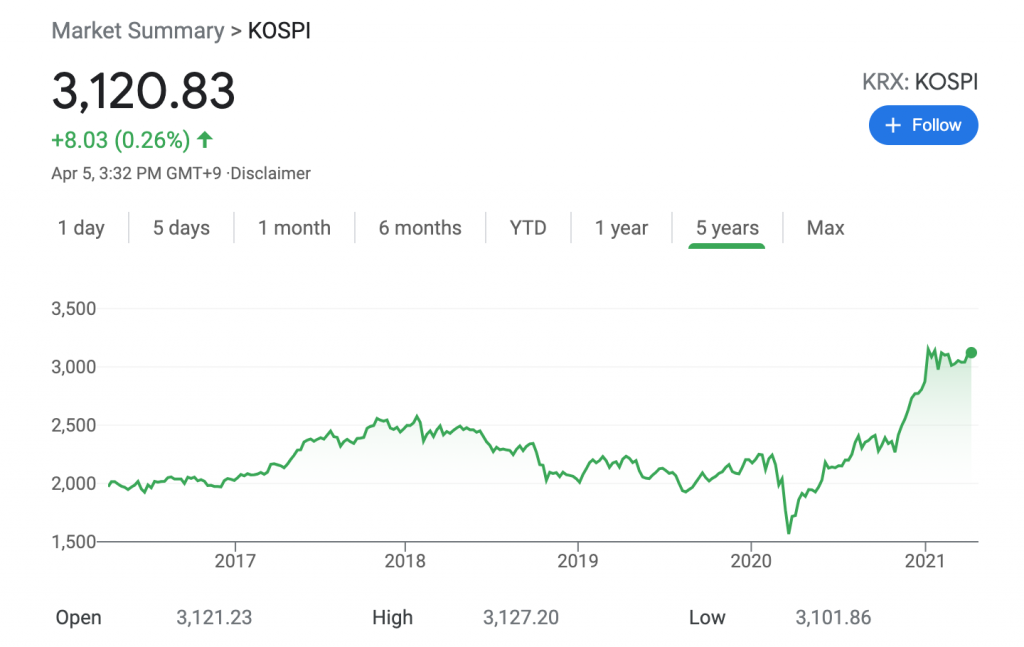Switch to the YTD tab
Viewport: 1024px width, 647px height.
528,228
